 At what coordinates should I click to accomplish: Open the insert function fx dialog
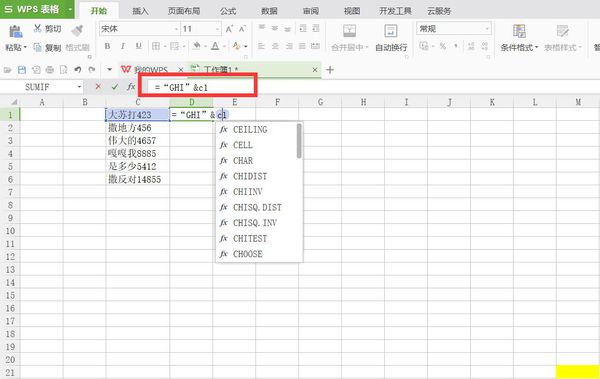point(131,87)
